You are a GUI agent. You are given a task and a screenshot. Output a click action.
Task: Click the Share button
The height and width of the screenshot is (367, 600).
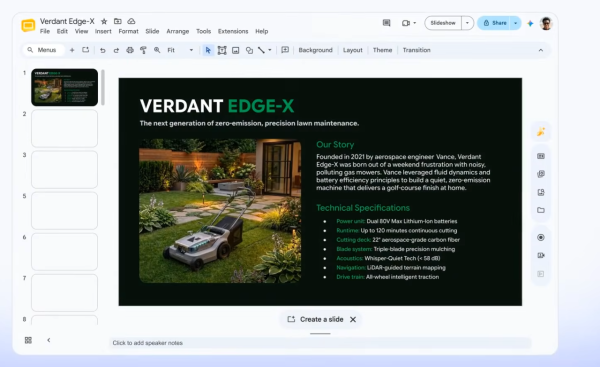tap(494, 23)
